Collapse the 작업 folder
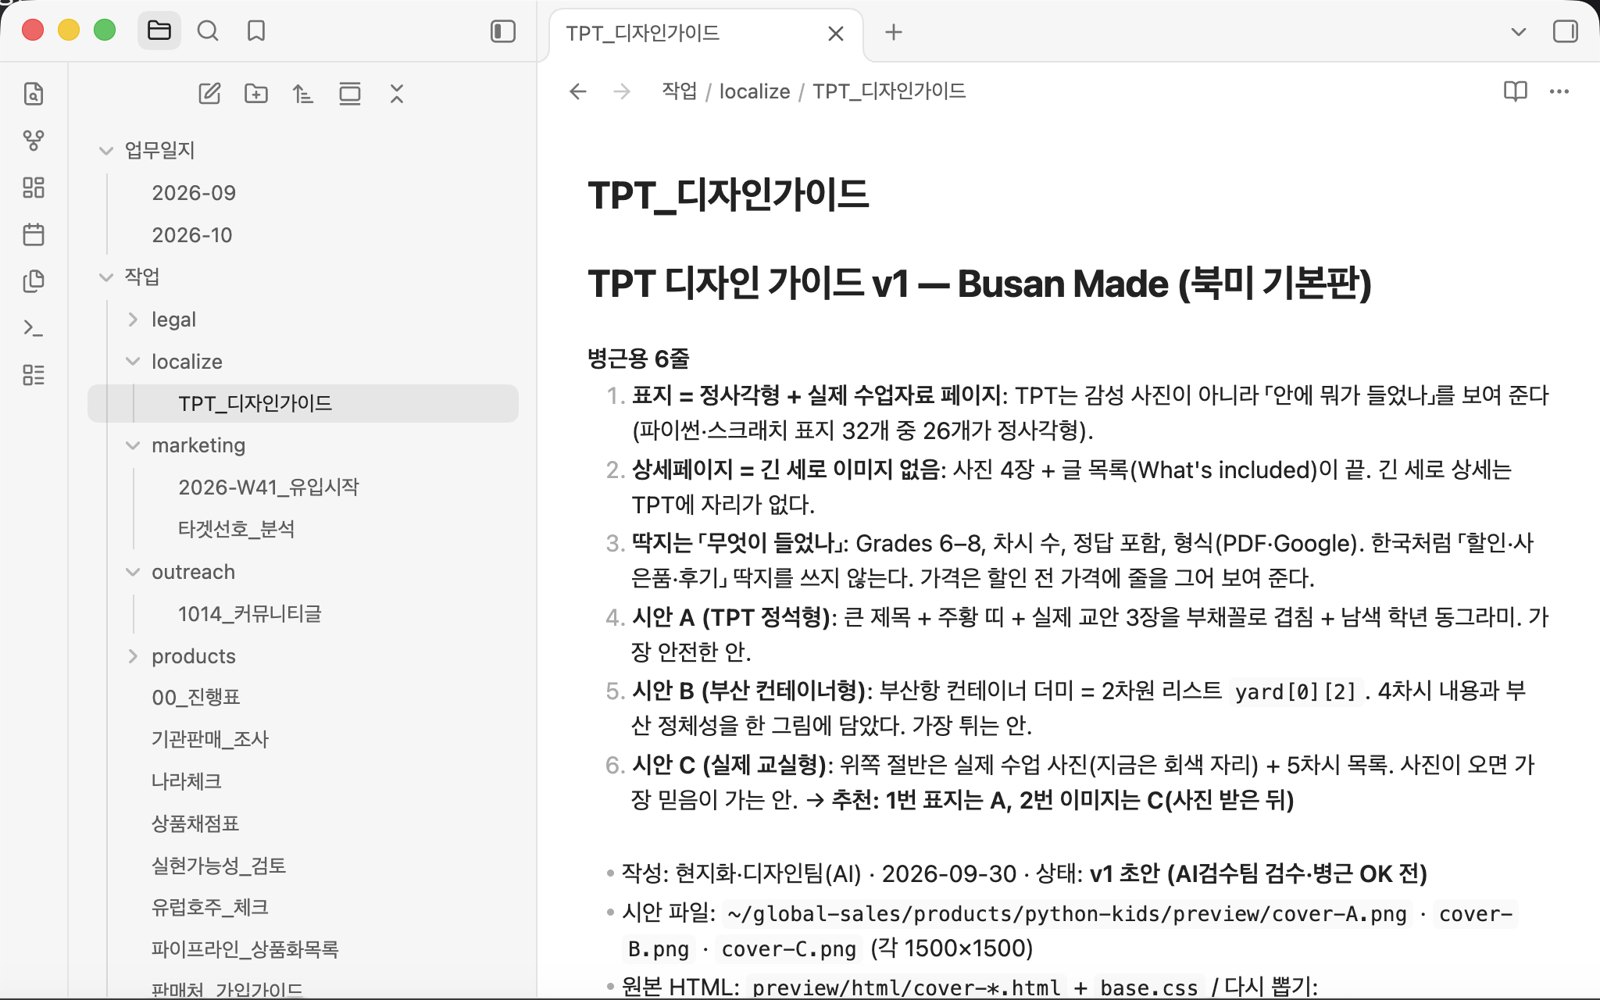The height and width of the screenshot is (1000, 1600). [106, 277]
